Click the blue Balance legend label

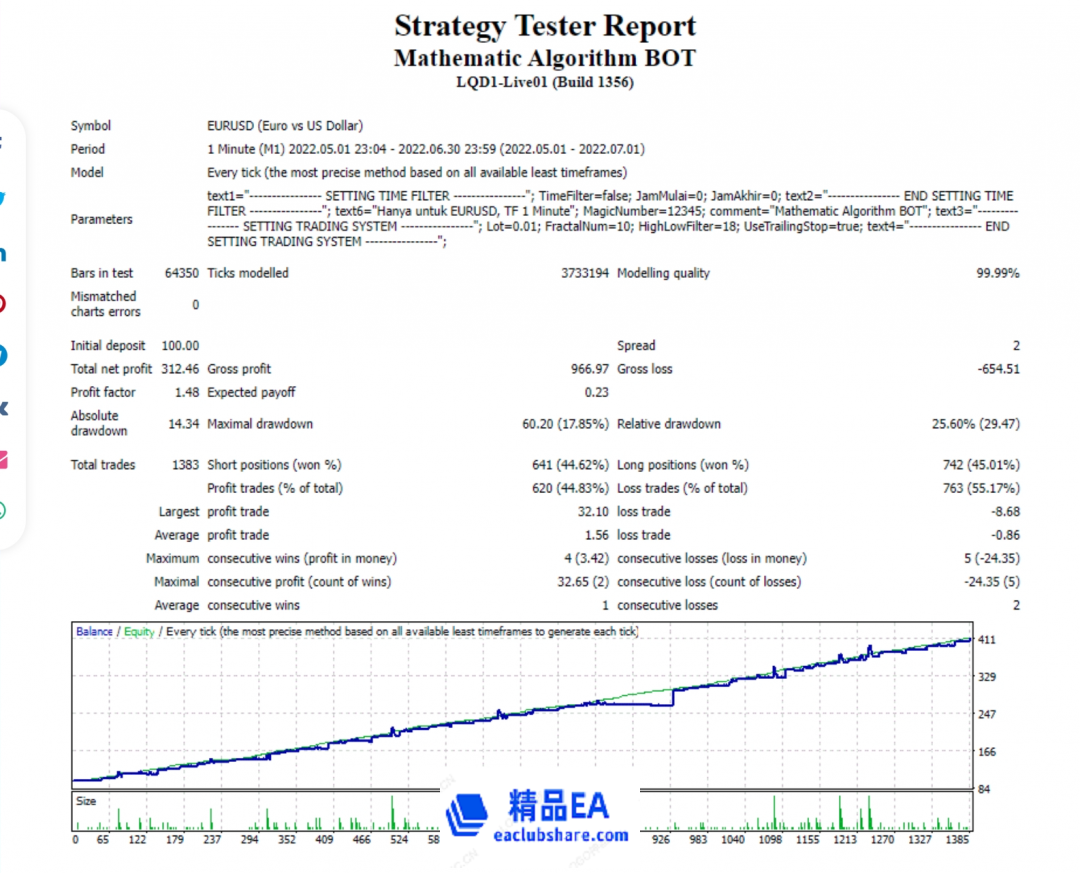click(x=94, y=632)
